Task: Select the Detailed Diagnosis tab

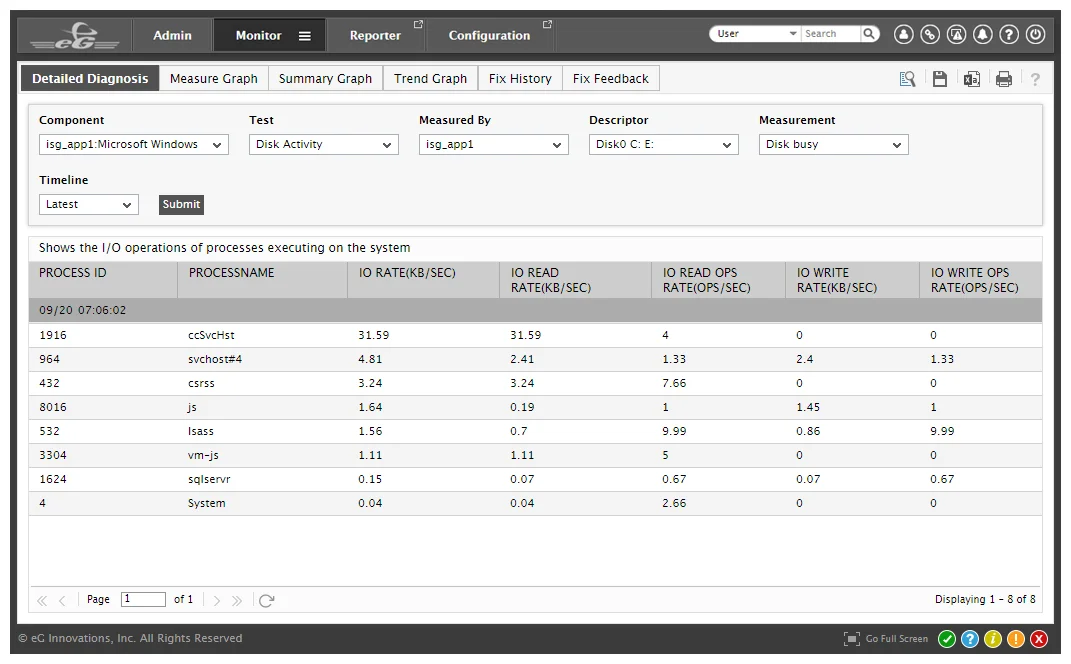Action: [x=90, y=79]
